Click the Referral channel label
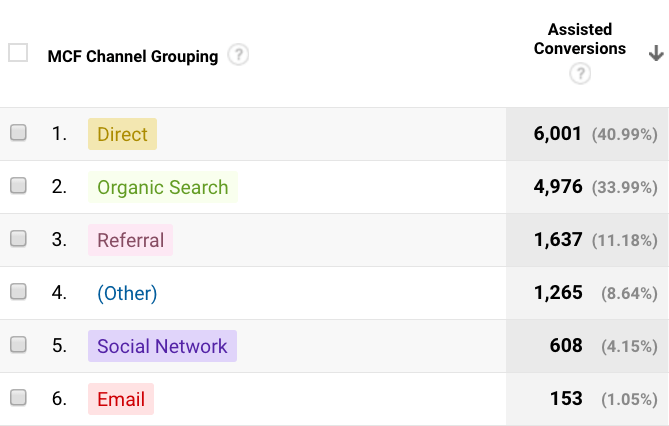669x426 pixels. 130,240
